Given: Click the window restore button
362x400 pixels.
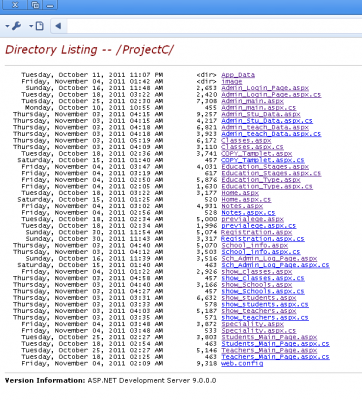Looking at the screenshot, I should pyautogui.click(x=35, y=5).
